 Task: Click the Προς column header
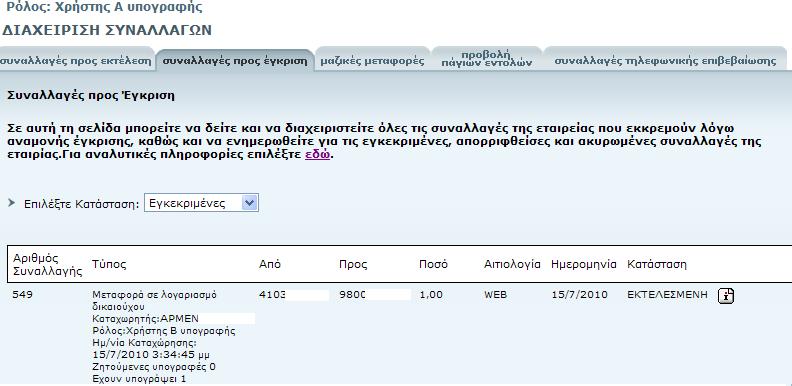(353, 264)
